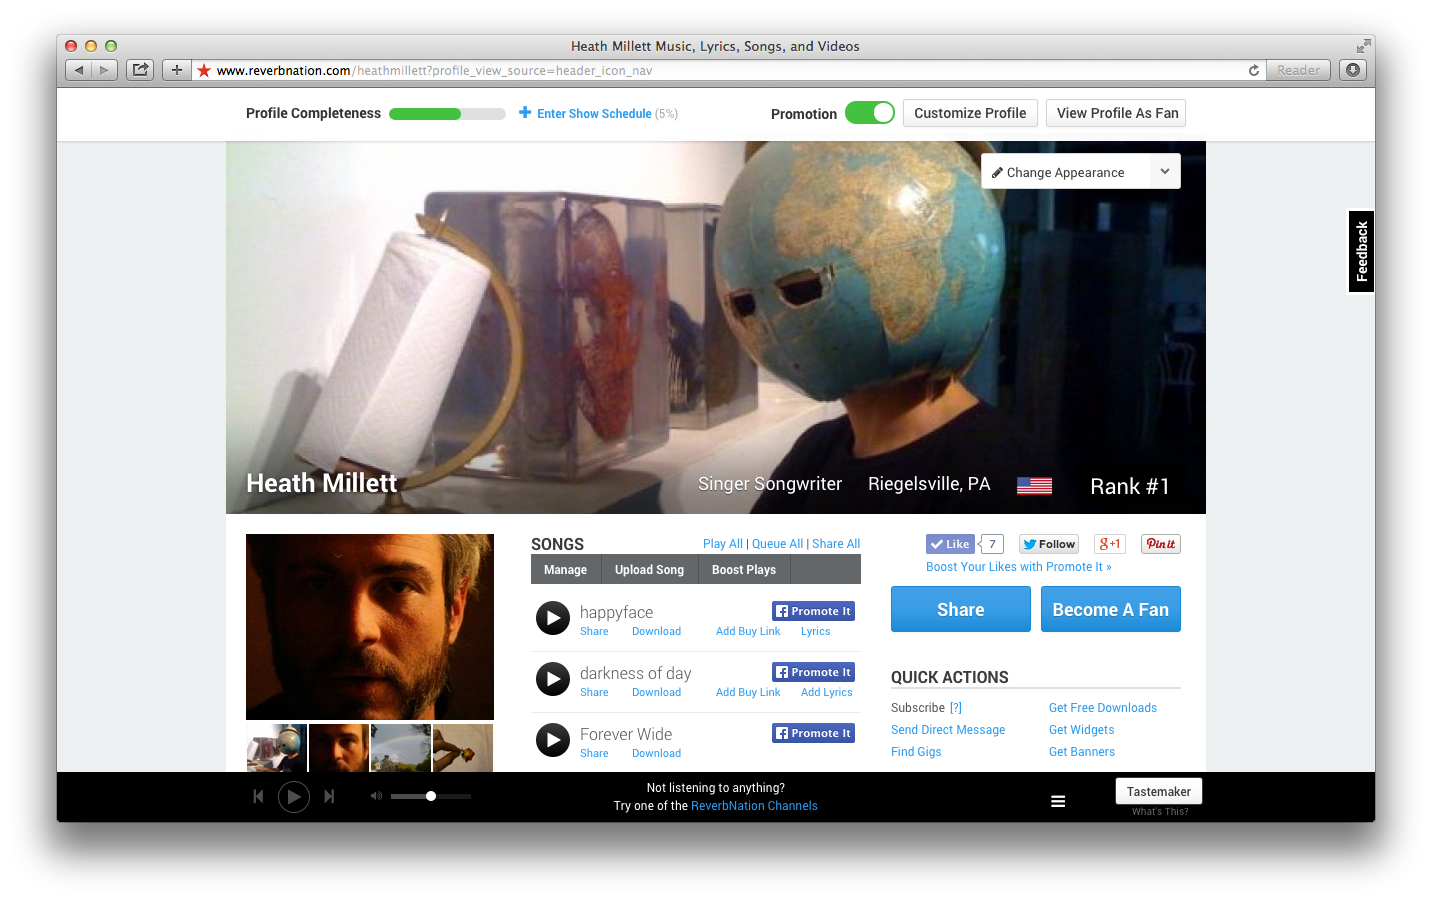1432x901 pixels.
Task: Mute using the speaker volume icon
Action: coord(376,796)
